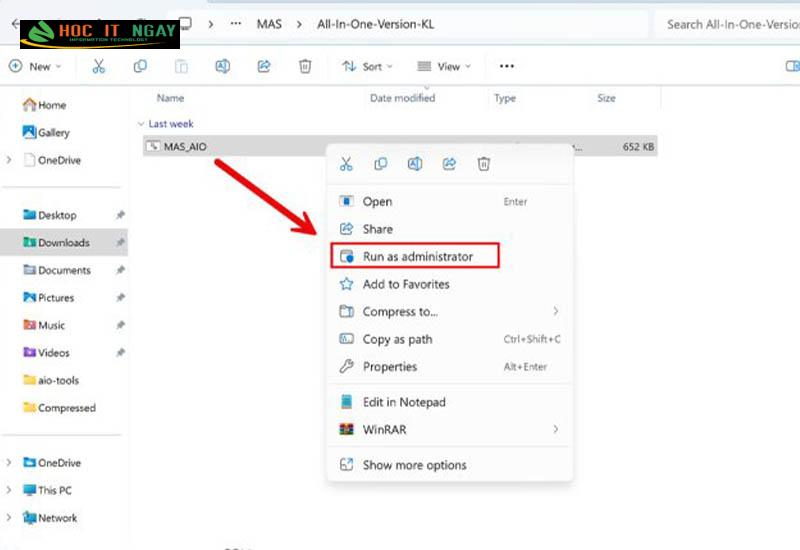Image resolution: width=800 pixels, height=550 pixels.
Task: Select the 652 KB size cell
Action: (638, 146)
